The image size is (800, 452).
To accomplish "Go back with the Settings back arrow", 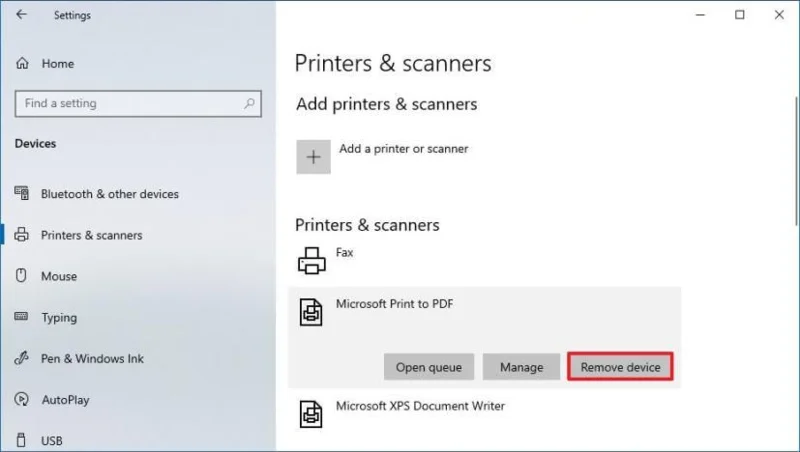I will point(21,15).
